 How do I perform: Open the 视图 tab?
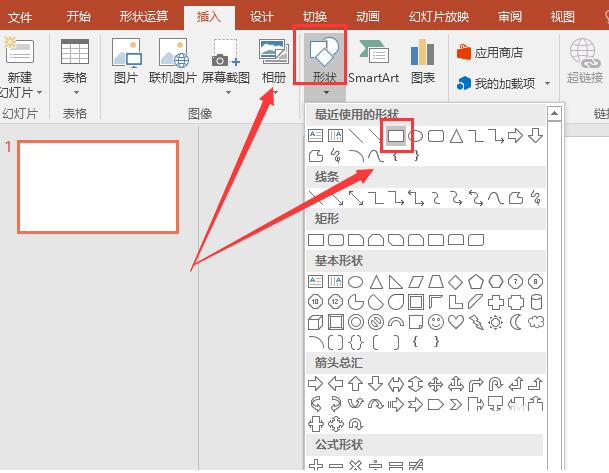[x=562, y=17]
